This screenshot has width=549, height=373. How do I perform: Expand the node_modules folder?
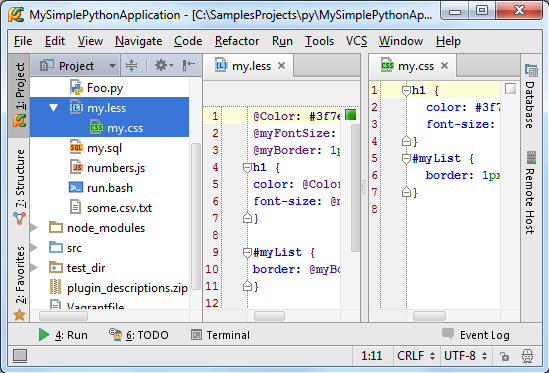34,228
